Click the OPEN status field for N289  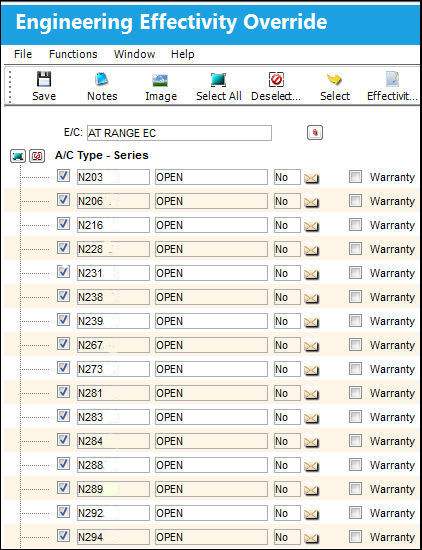click(211, 489)
